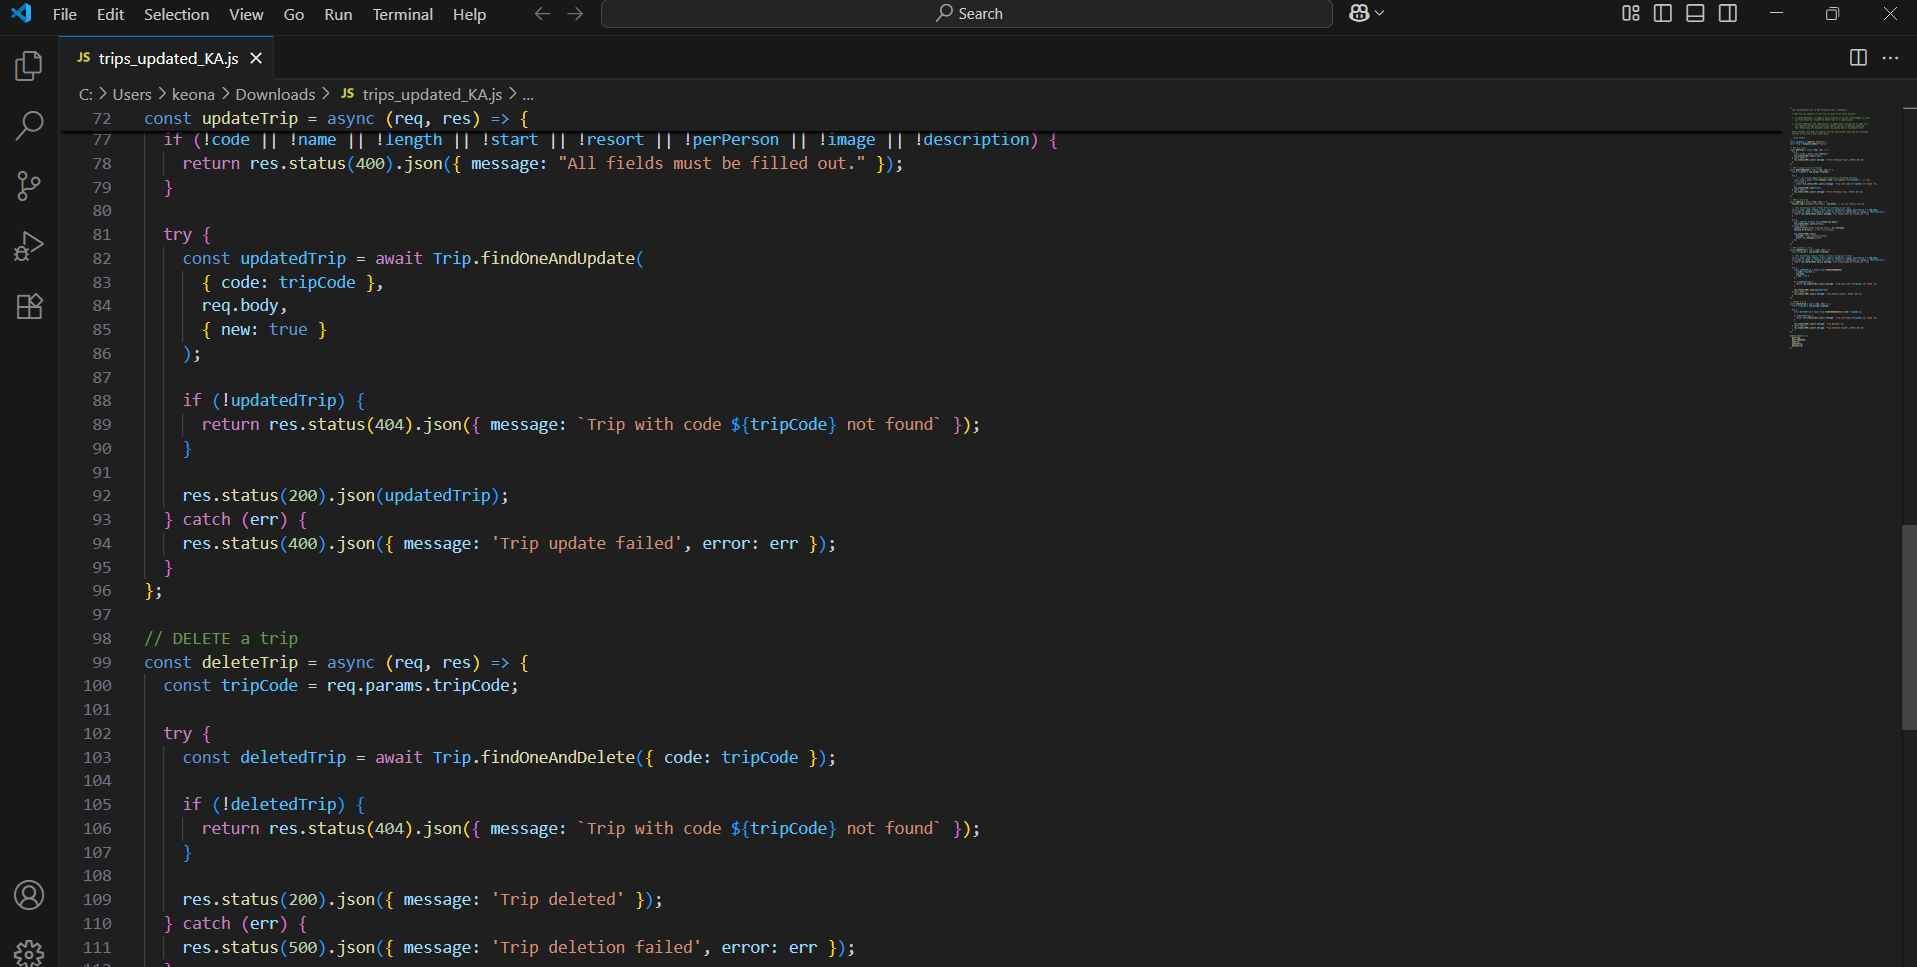This screenshot has height=967, width=1917.
Task: Go forward with the right arrow
Action: coord(575,14)
